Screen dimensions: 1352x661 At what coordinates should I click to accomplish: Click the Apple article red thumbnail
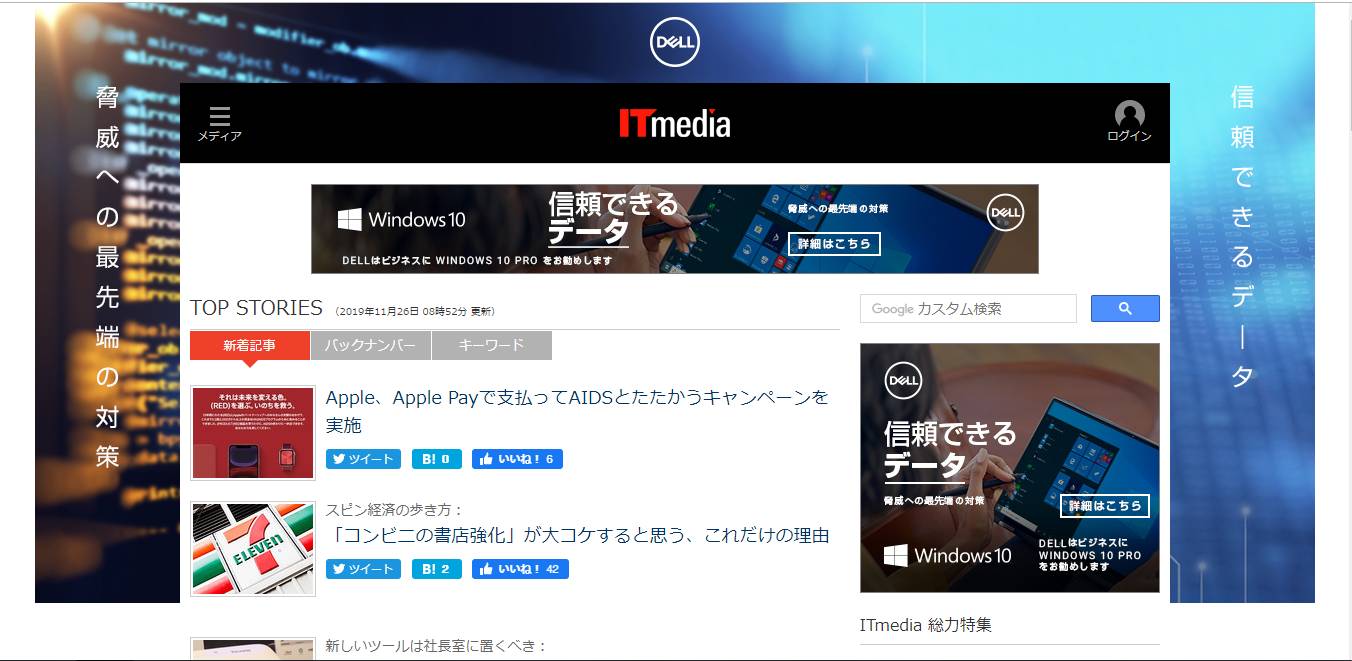[x=253, y=433]
